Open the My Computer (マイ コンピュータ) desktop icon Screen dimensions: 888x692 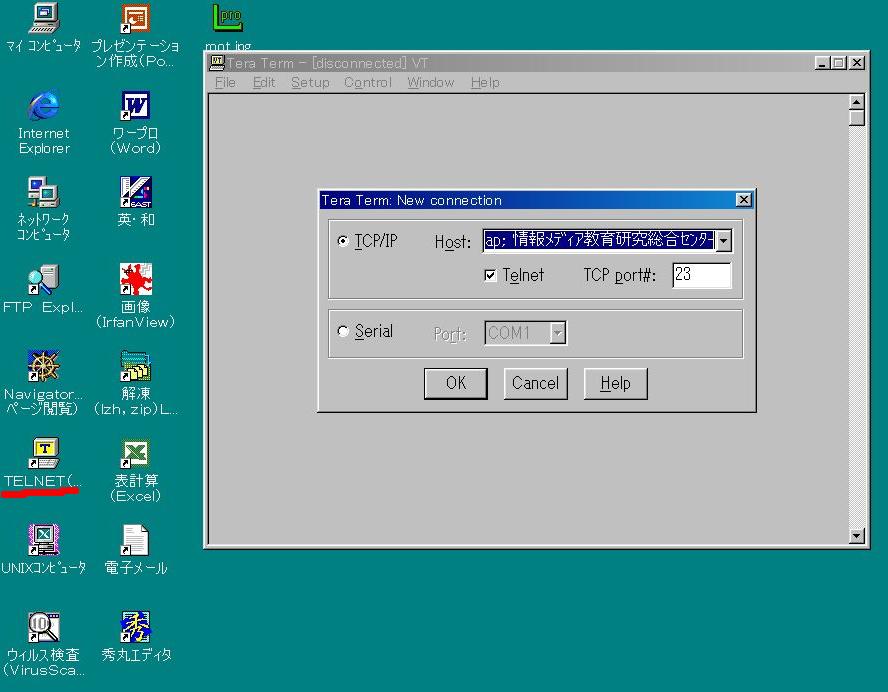click(x=44, y=19)
